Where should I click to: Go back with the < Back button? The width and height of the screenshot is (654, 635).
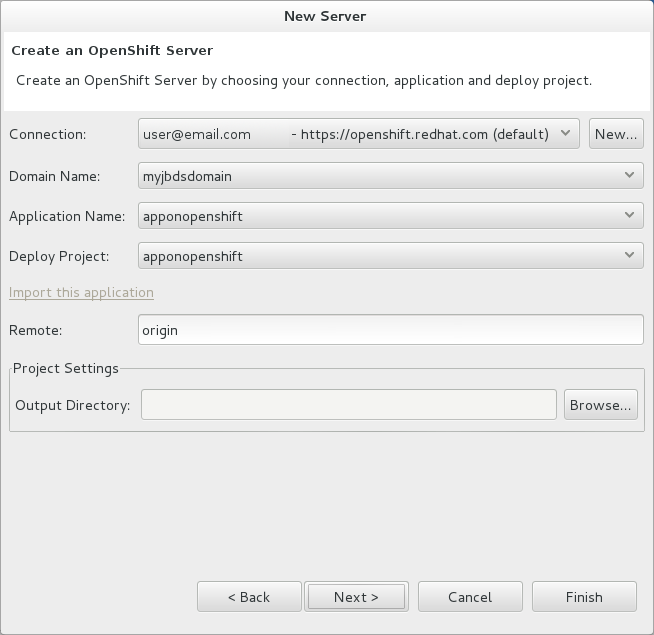pos(249,597)
